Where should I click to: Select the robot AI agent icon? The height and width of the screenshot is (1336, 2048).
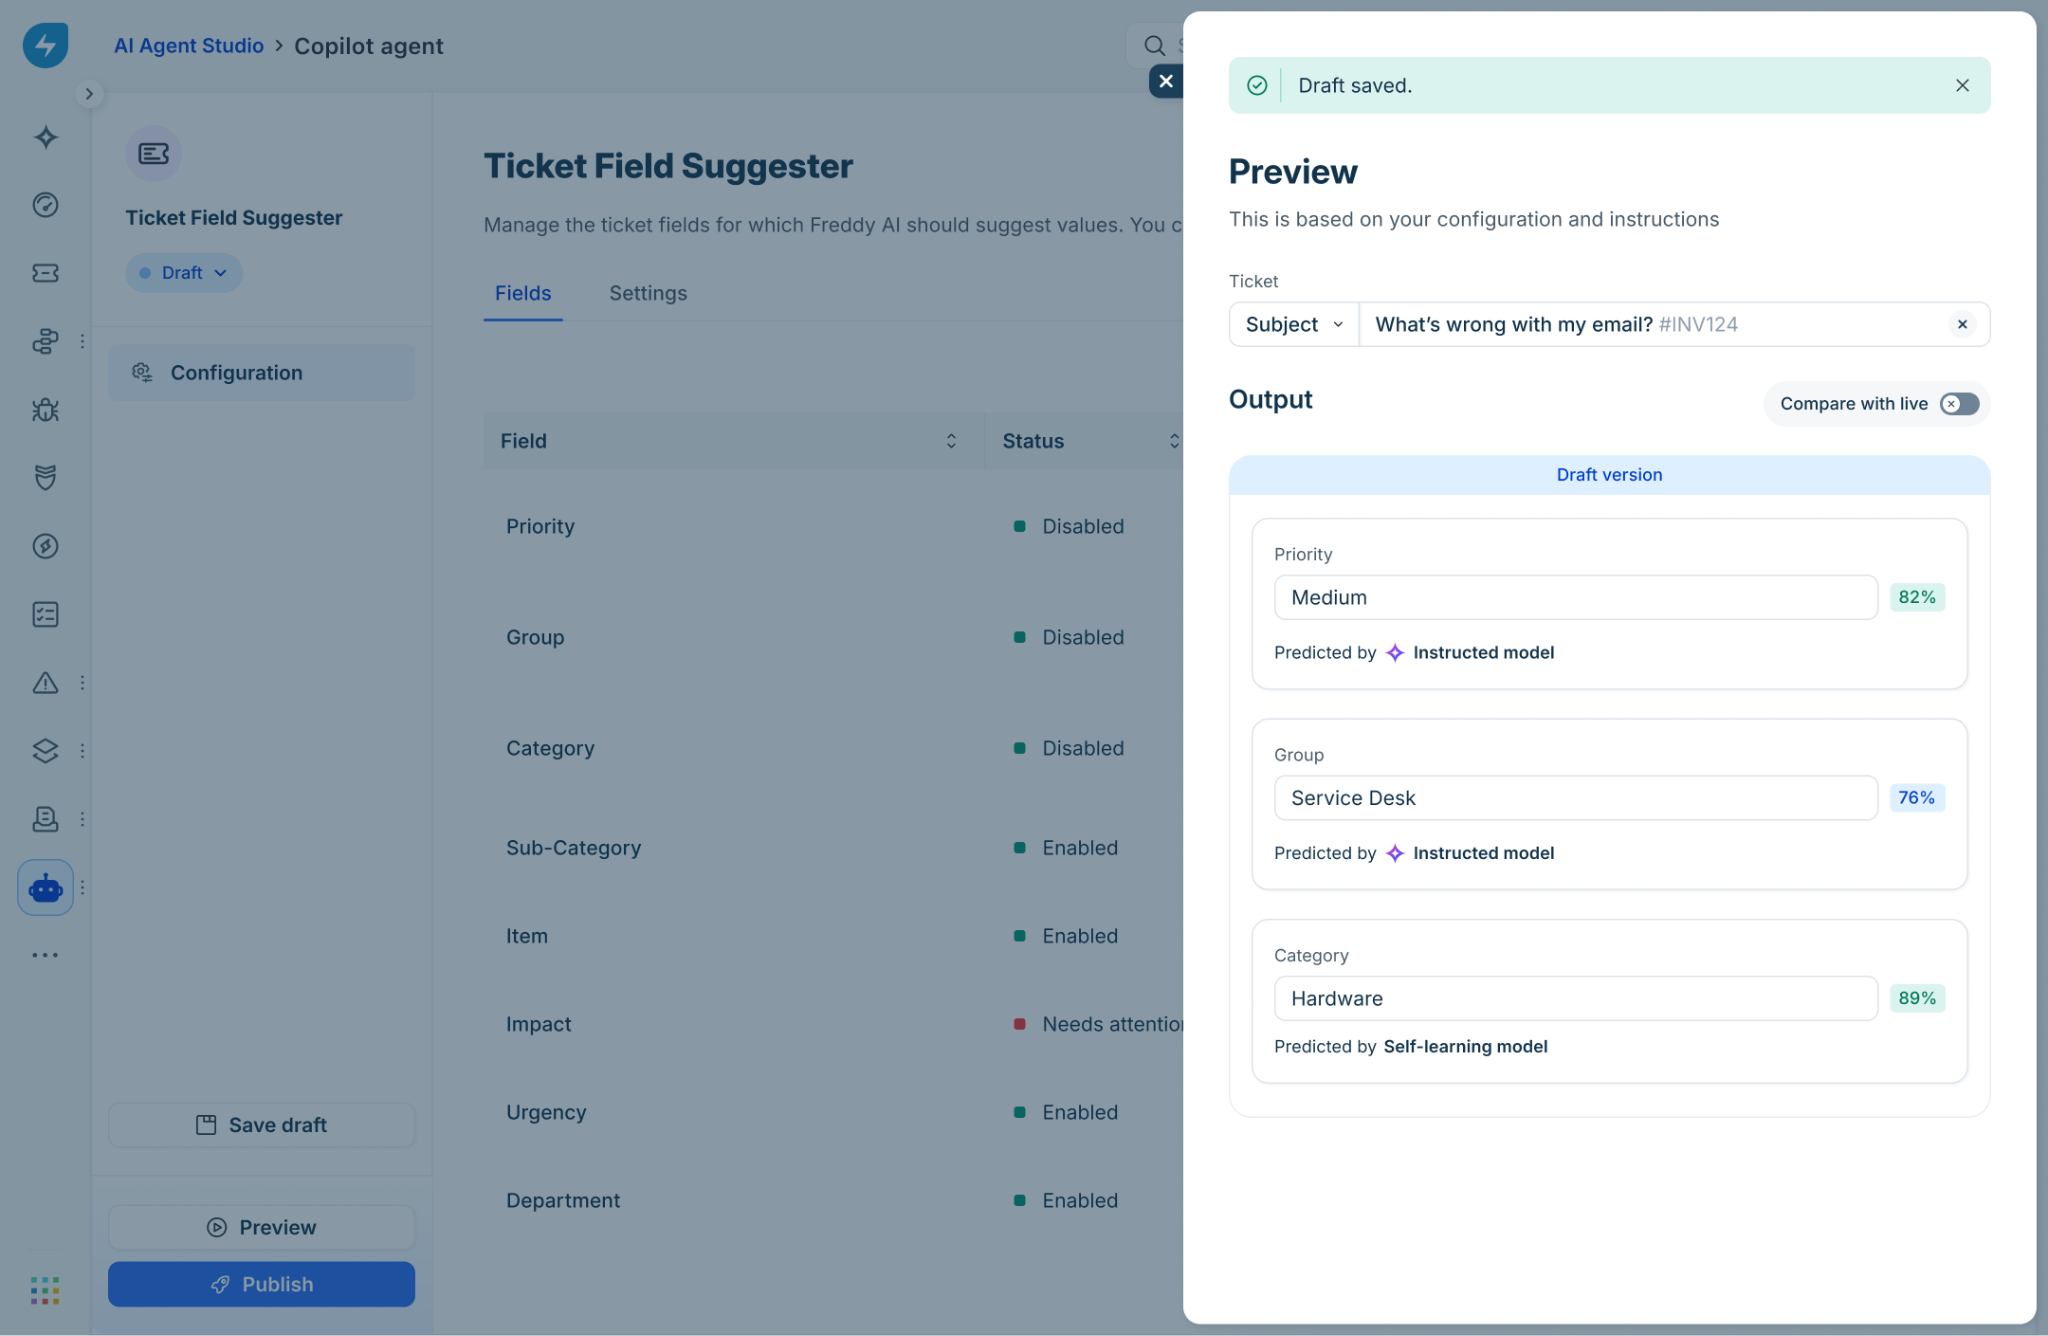tap(45, 887)
